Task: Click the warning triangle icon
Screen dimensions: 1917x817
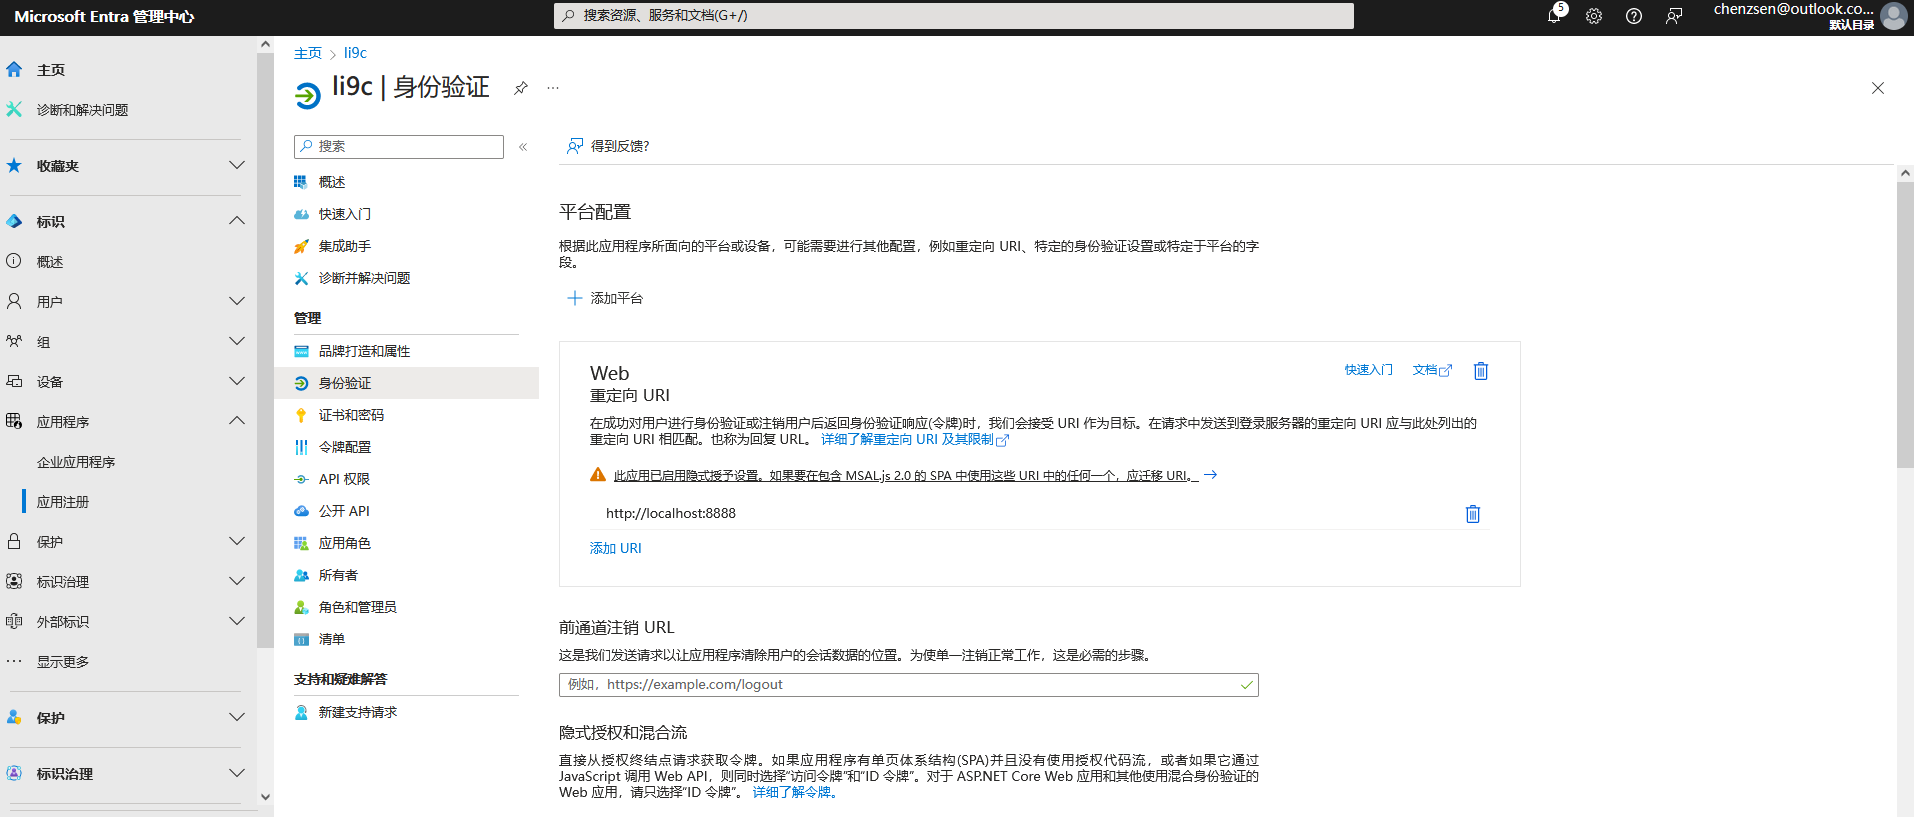Action: [598, 475]
